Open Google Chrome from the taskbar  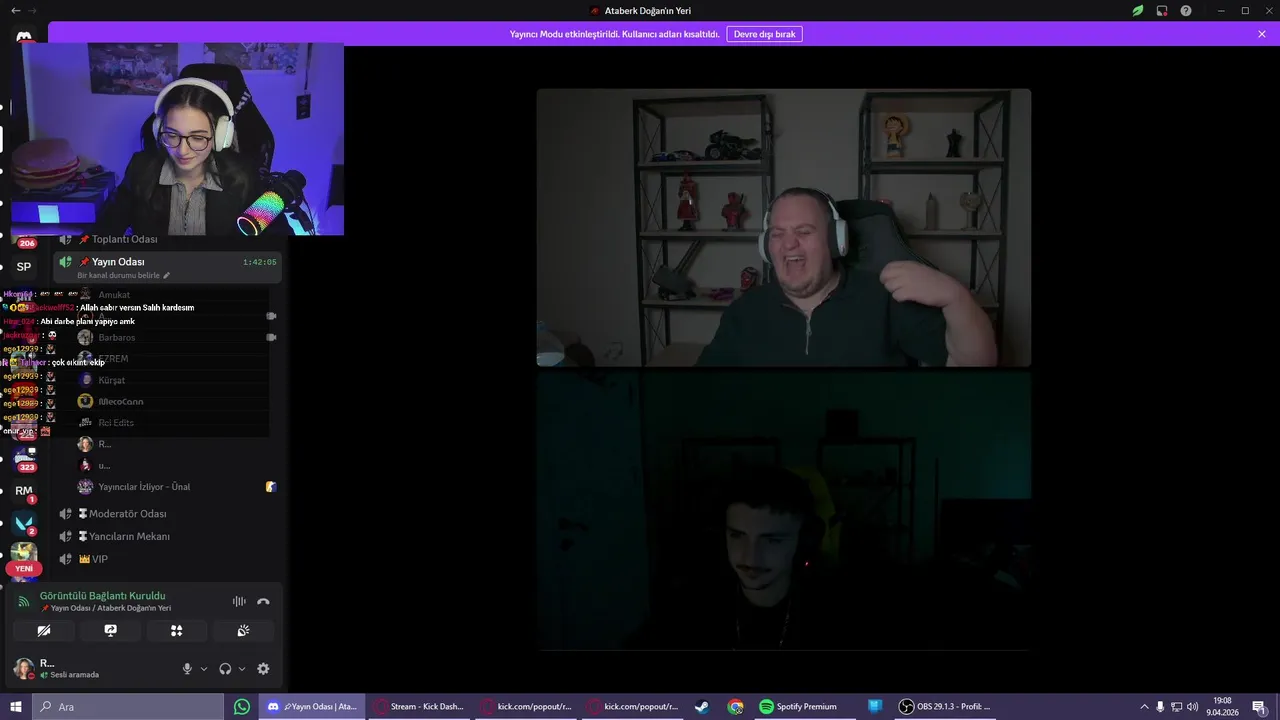[x=736, y=707]
